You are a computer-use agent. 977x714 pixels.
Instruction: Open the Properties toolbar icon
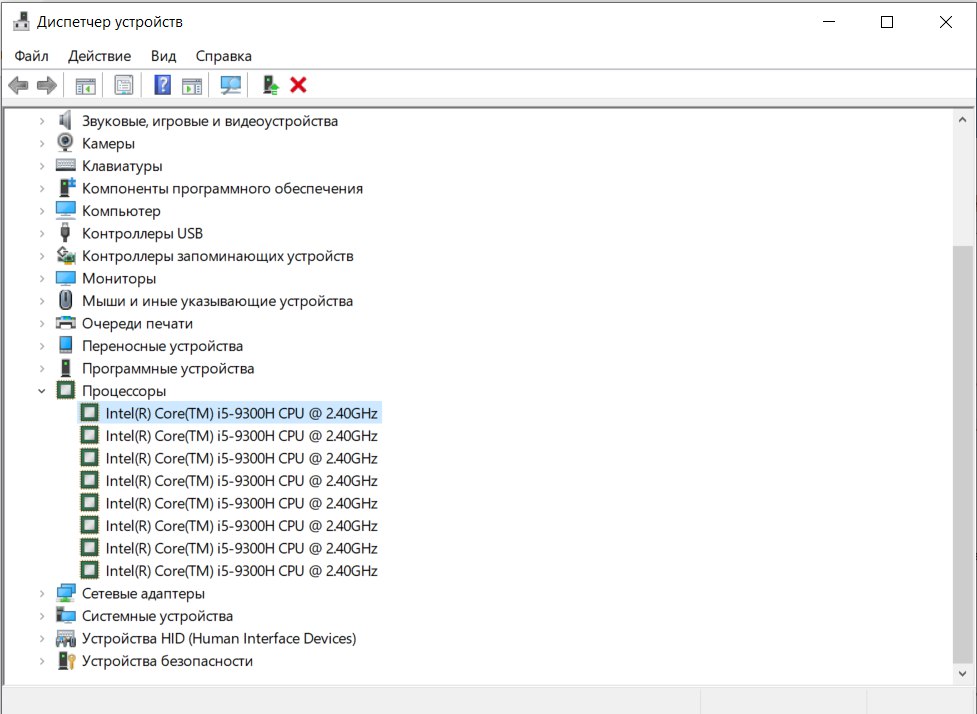[124, 85]
